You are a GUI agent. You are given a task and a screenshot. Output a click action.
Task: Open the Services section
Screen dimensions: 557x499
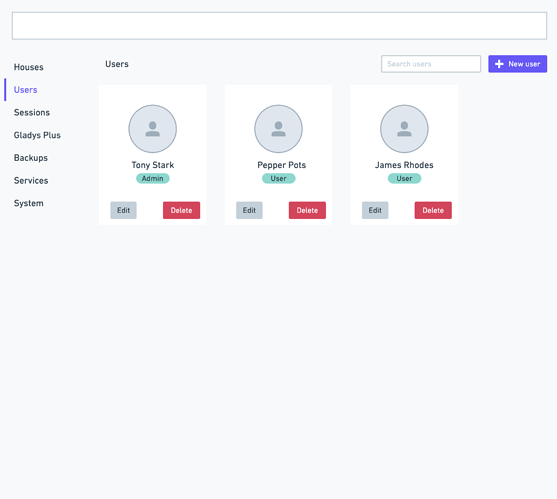click(31, 181)
